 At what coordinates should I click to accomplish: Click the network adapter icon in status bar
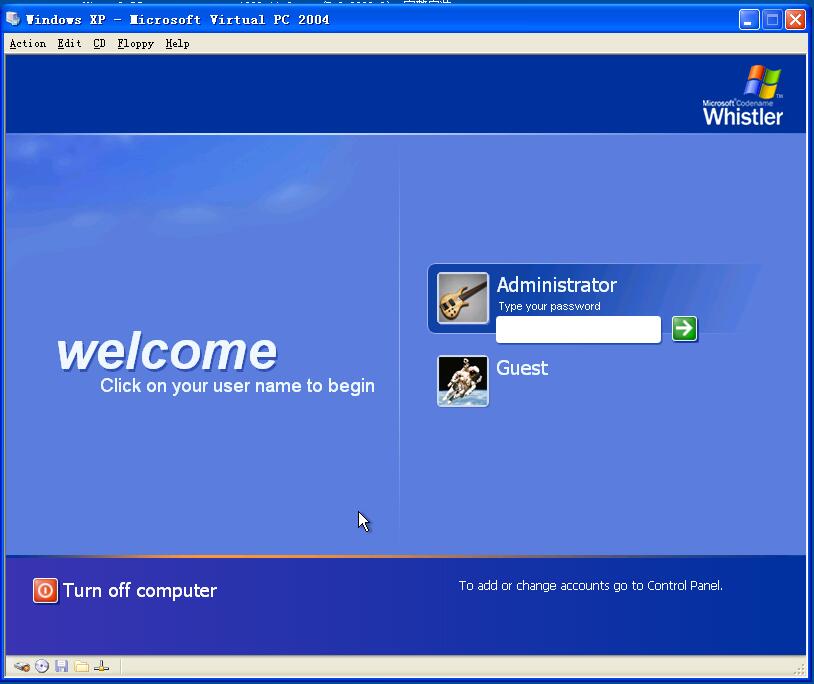click(x=101, y=666)
